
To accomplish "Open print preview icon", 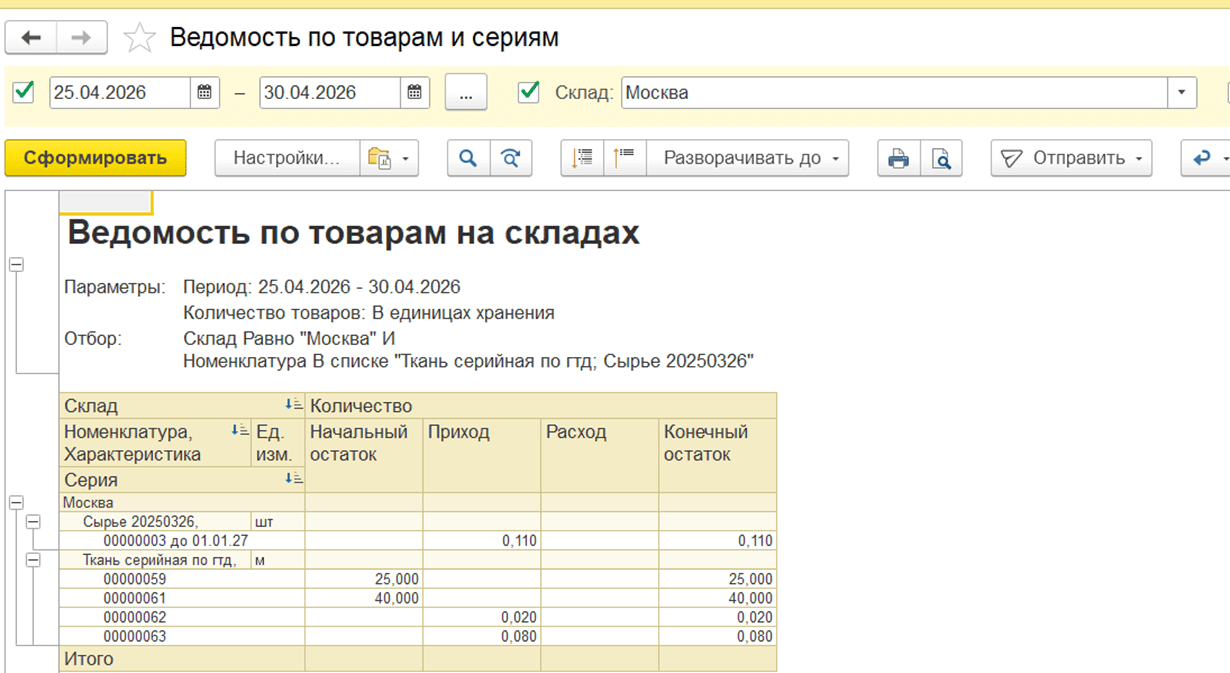I will click(x=941, y=158).
